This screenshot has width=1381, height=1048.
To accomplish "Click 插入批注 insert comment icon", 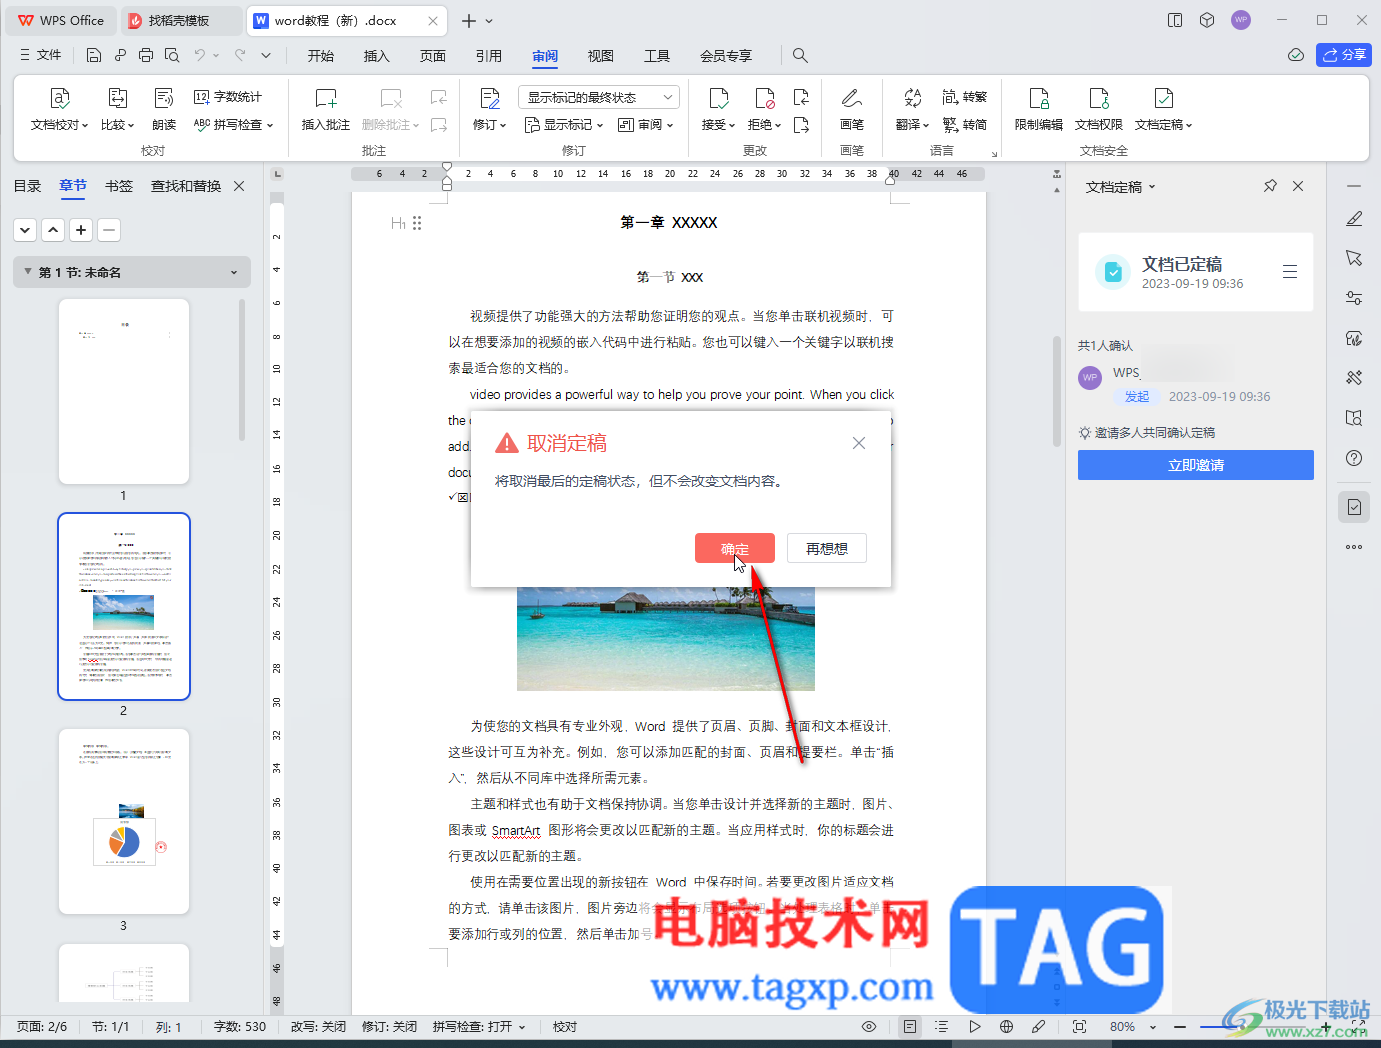I will [x=326, y=110].
